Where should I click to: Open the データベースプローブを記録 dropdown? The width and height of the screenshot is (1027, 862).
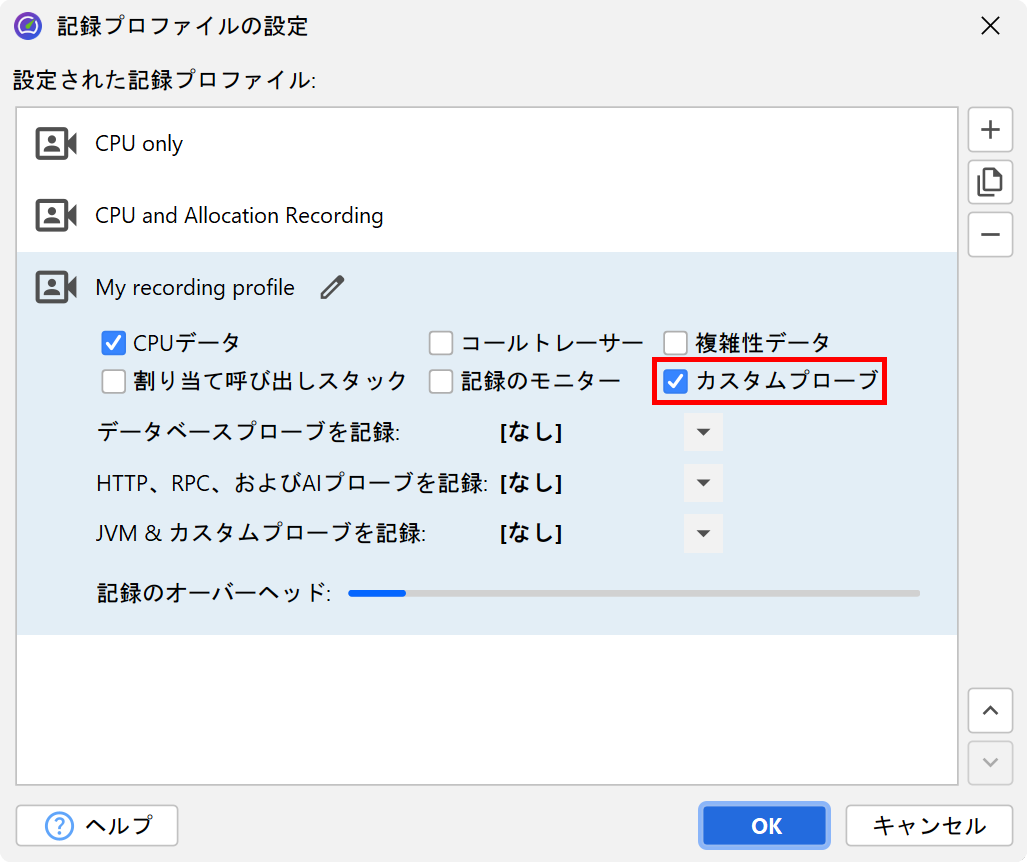[703, 433]
